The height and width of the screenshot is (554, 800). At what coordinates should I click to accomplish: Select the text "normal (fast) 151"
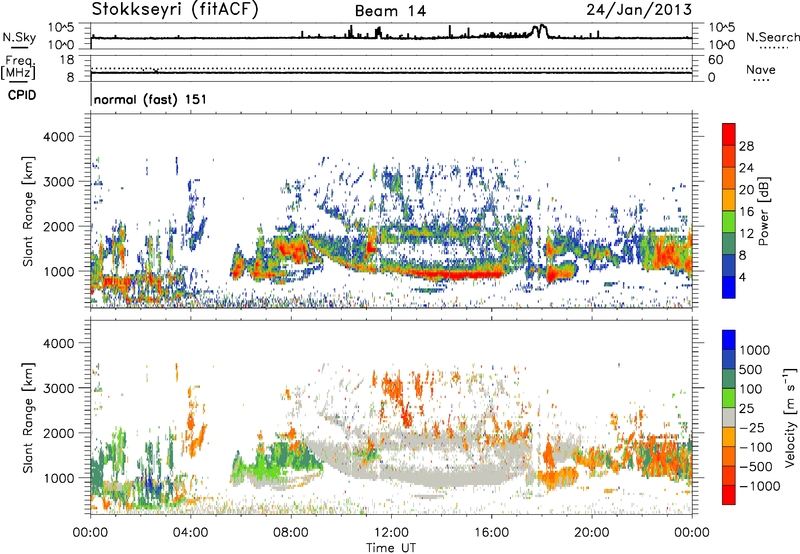(x=151, y=99)
